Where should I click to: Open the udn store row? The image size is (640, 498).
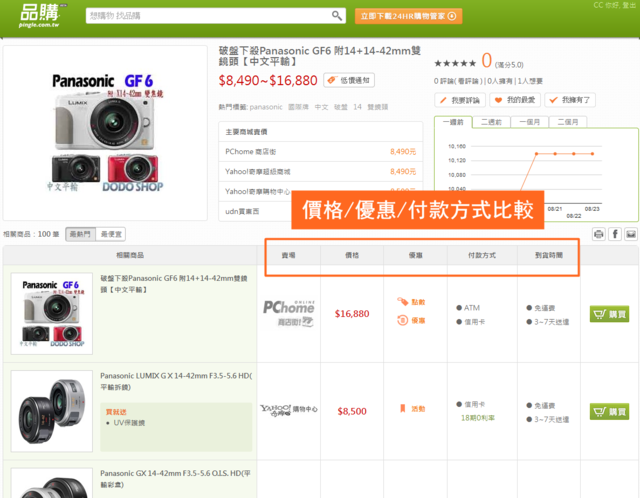[x=255, y=211]
